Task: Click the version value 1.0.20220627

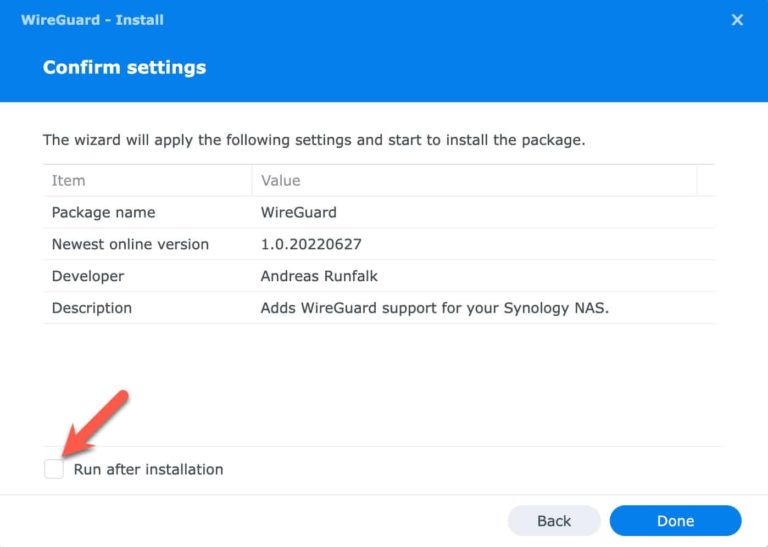Action: 309,244
